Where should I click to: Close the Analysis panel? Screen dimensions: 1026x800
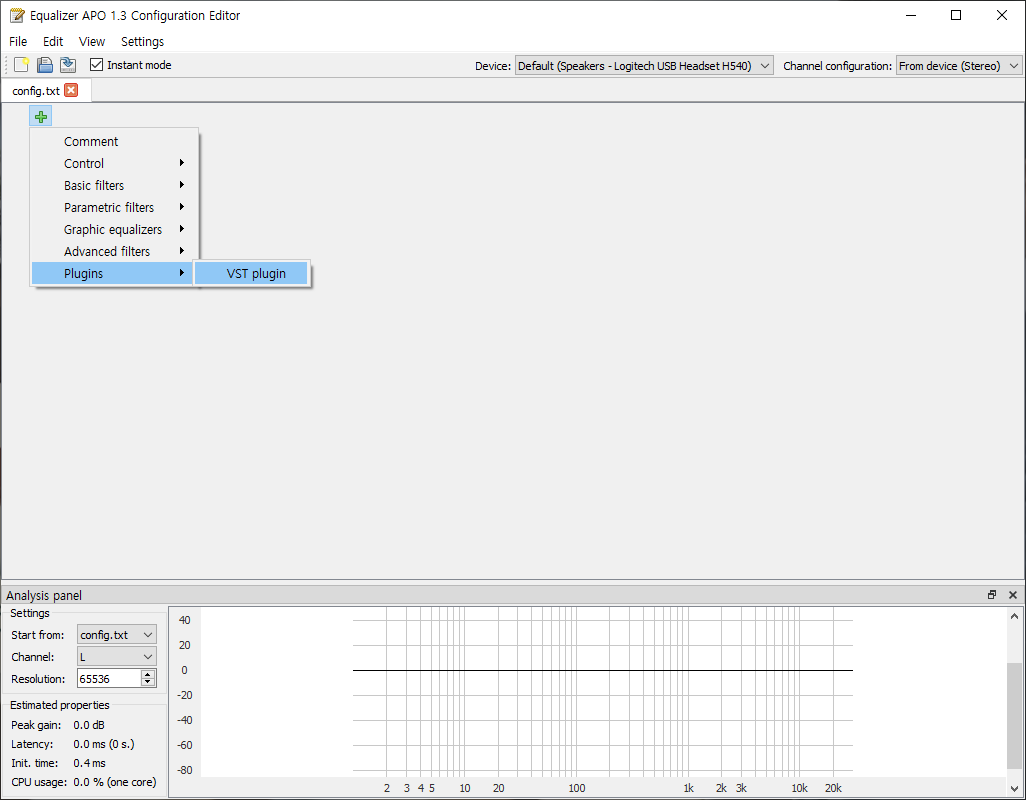point(1013,595)
